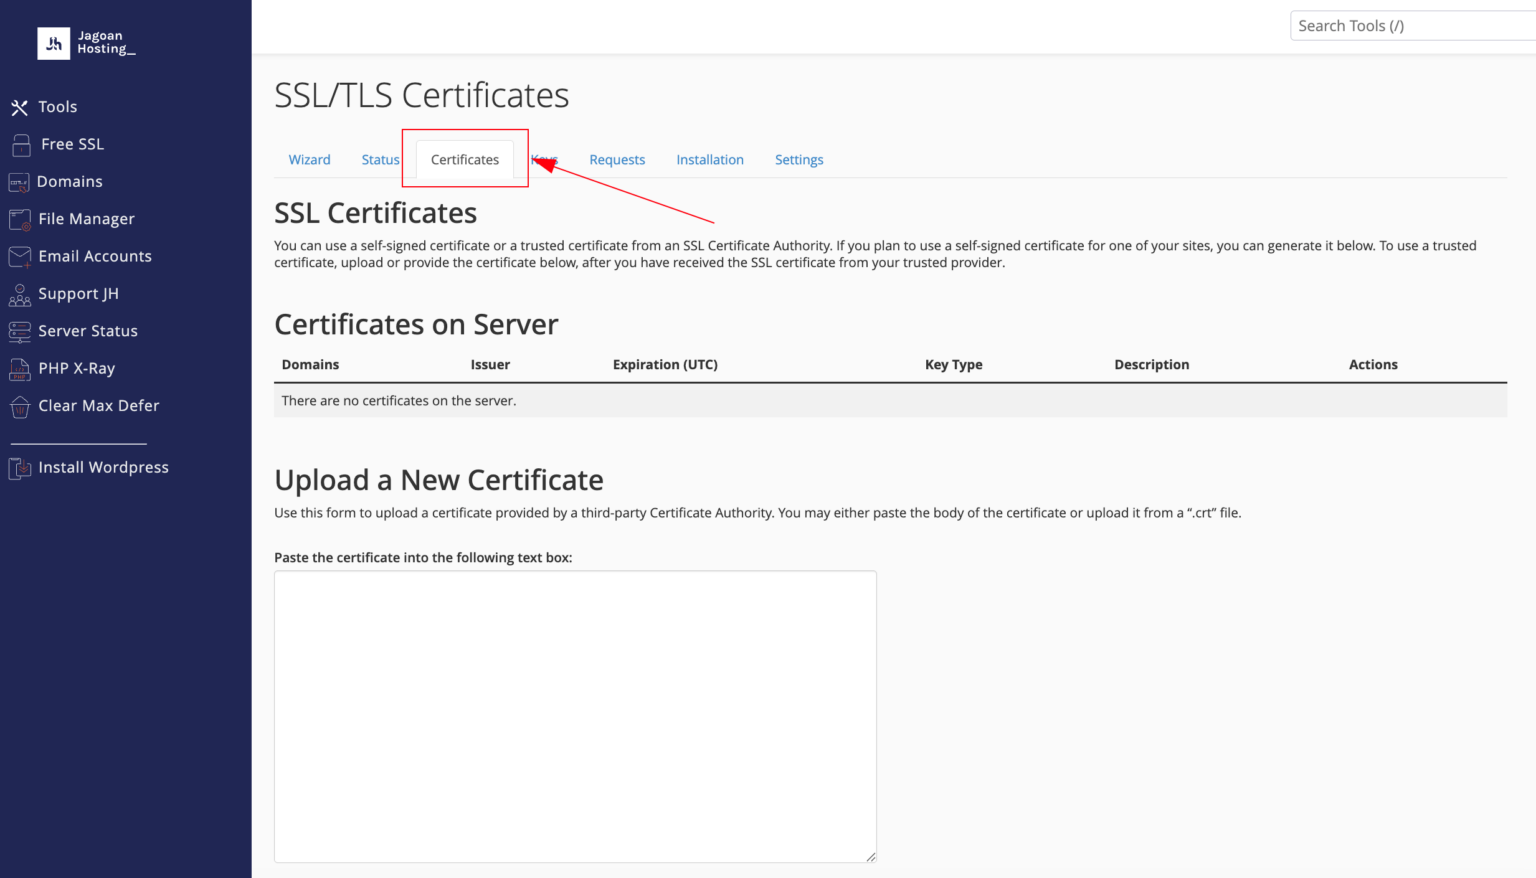The height and width of the screenshot is (878, 1536).
Task: Go to the Installation tab
Action: (710, 160)
